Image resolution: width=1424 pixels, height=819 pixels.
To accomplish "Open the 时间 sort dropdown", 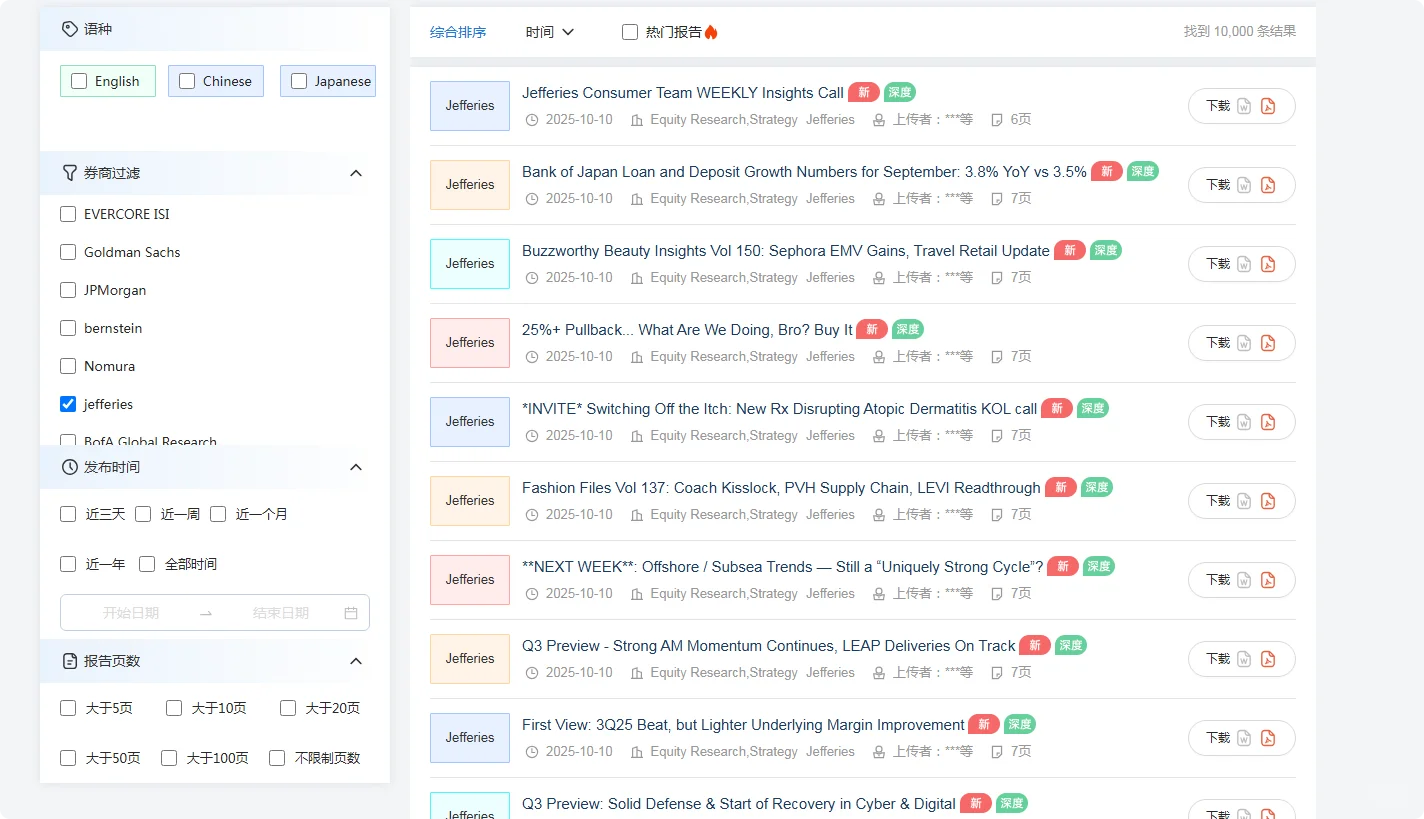I will [x=550, y=32].
